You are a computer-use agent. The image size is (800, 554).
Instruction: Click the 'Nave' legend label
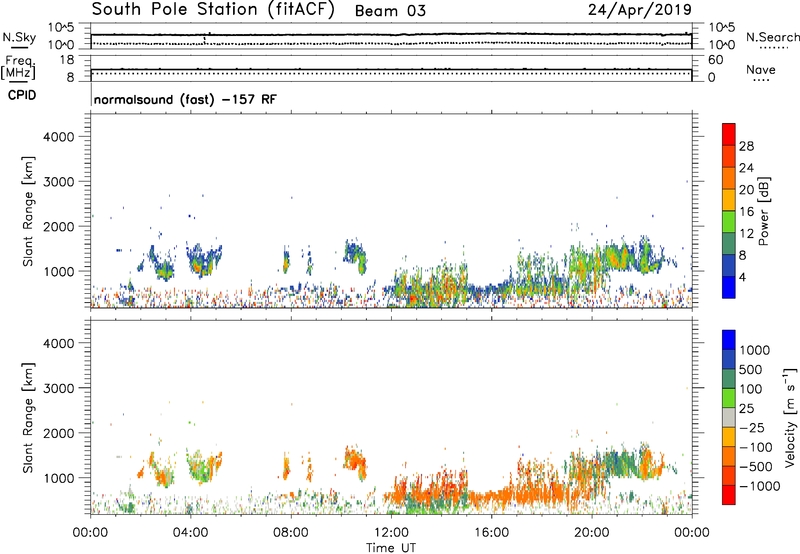761,70
